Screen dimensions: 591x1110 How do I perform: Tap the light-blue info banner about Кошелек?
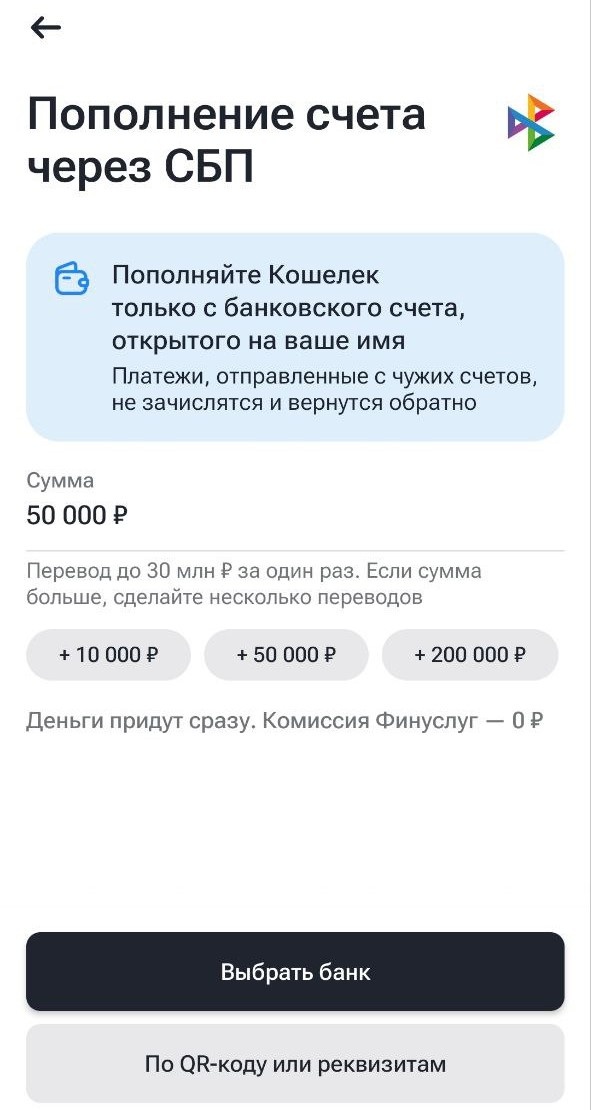pos(295,336)
